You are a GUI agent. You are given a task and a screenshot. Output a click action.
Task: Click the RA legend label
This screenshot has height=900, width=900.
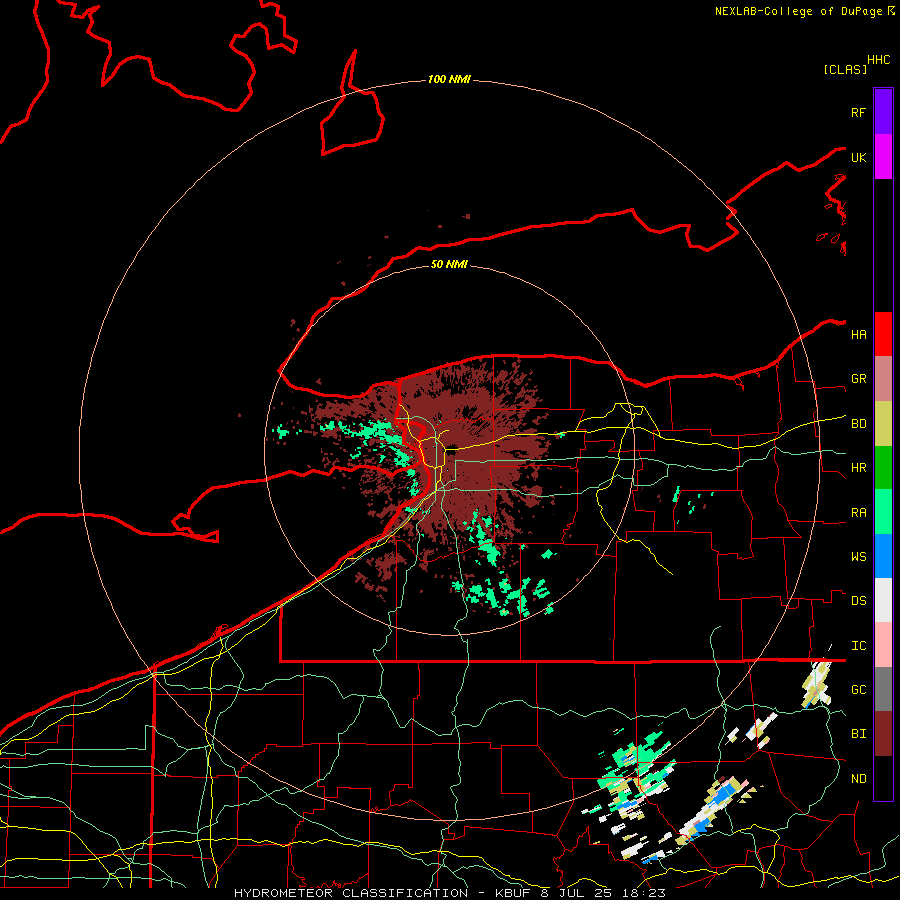coord(858,513)
